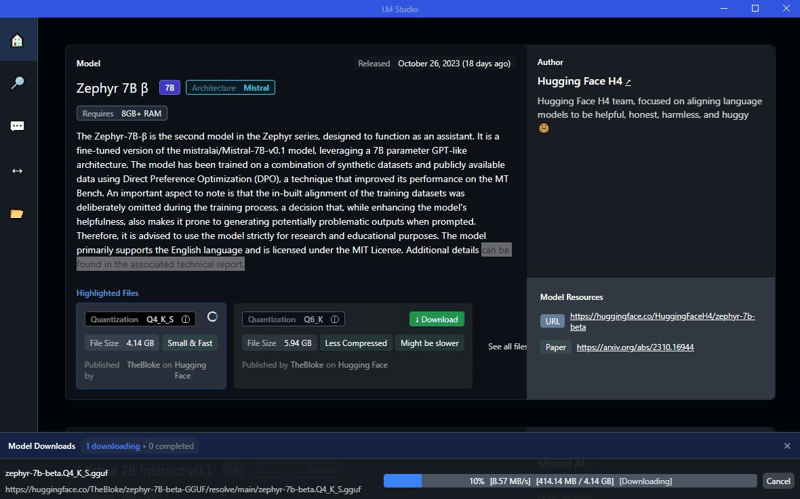Click the 1 downloading status label
The height and width of the screenshot is (499, 800).
(x=112, y=446)
